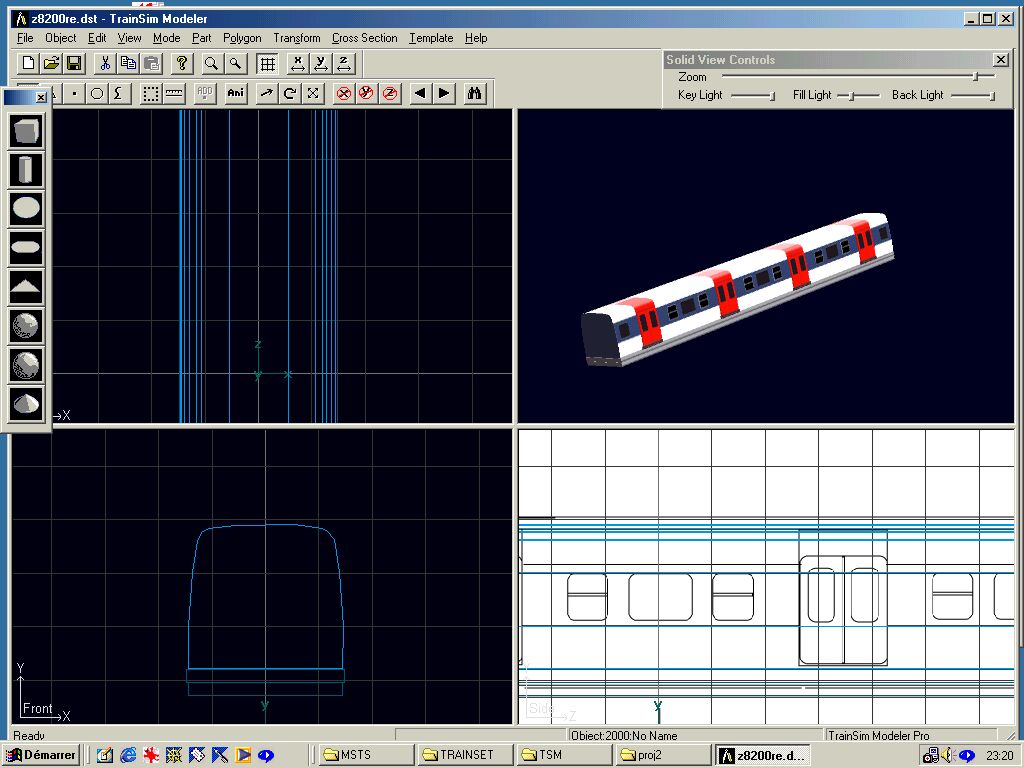Screen dimensions: 1024x768
Task: Open the help question mark icon
Action: point(181,64)
